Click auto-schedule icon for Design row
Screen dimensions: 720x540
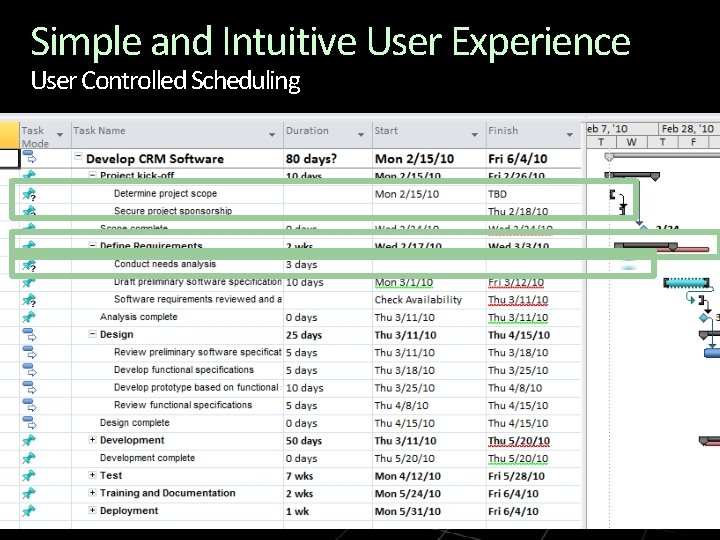click(x=29, y=335)
